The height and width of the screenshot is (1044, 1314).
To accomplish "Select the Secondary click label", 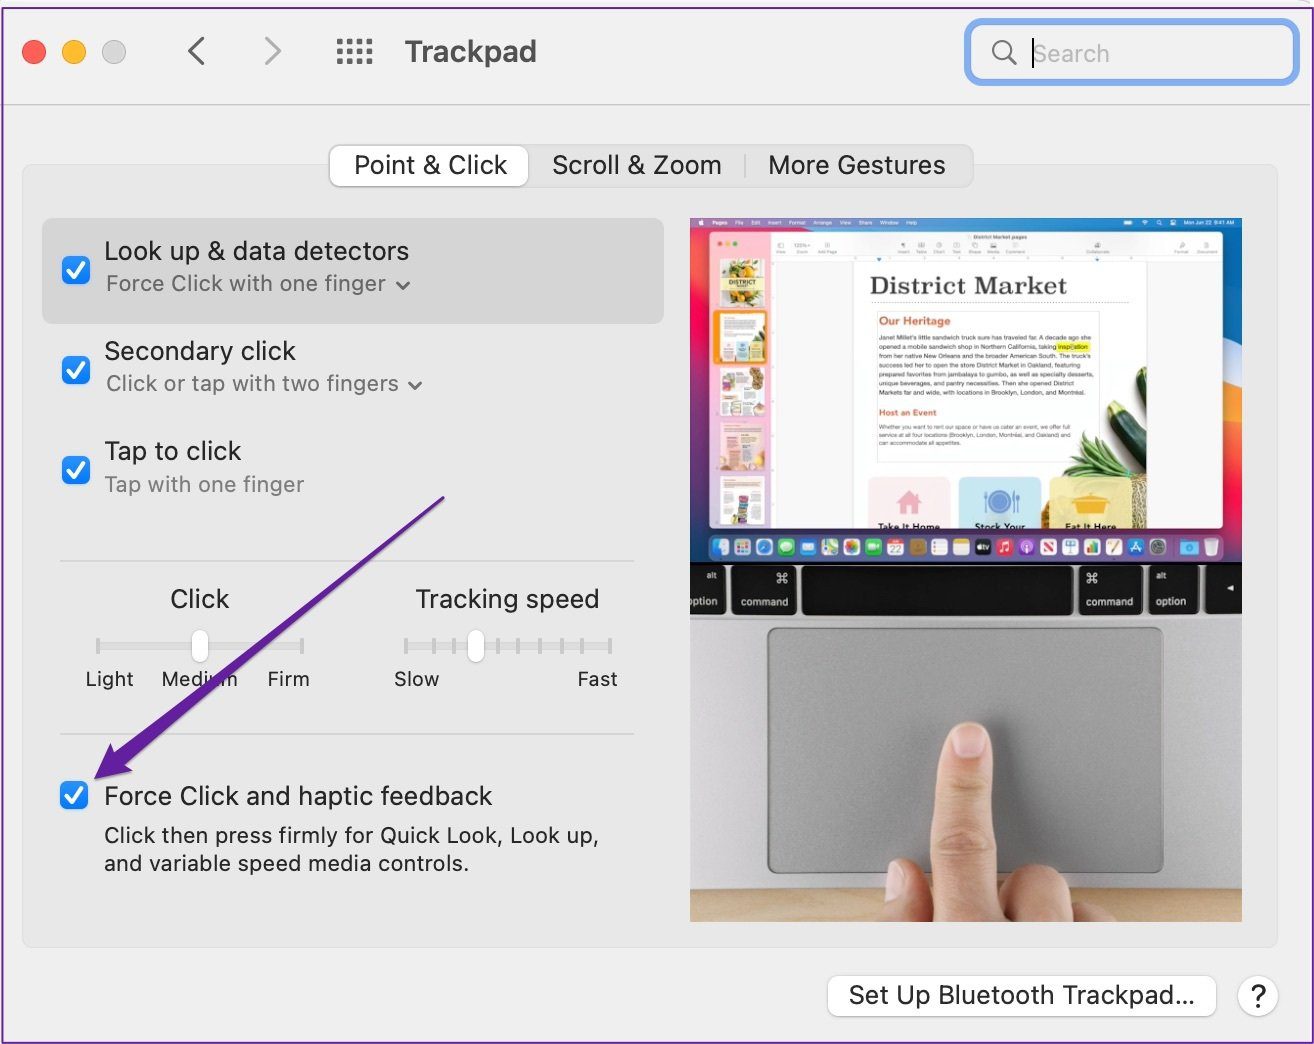I will [x=200, y=351].
